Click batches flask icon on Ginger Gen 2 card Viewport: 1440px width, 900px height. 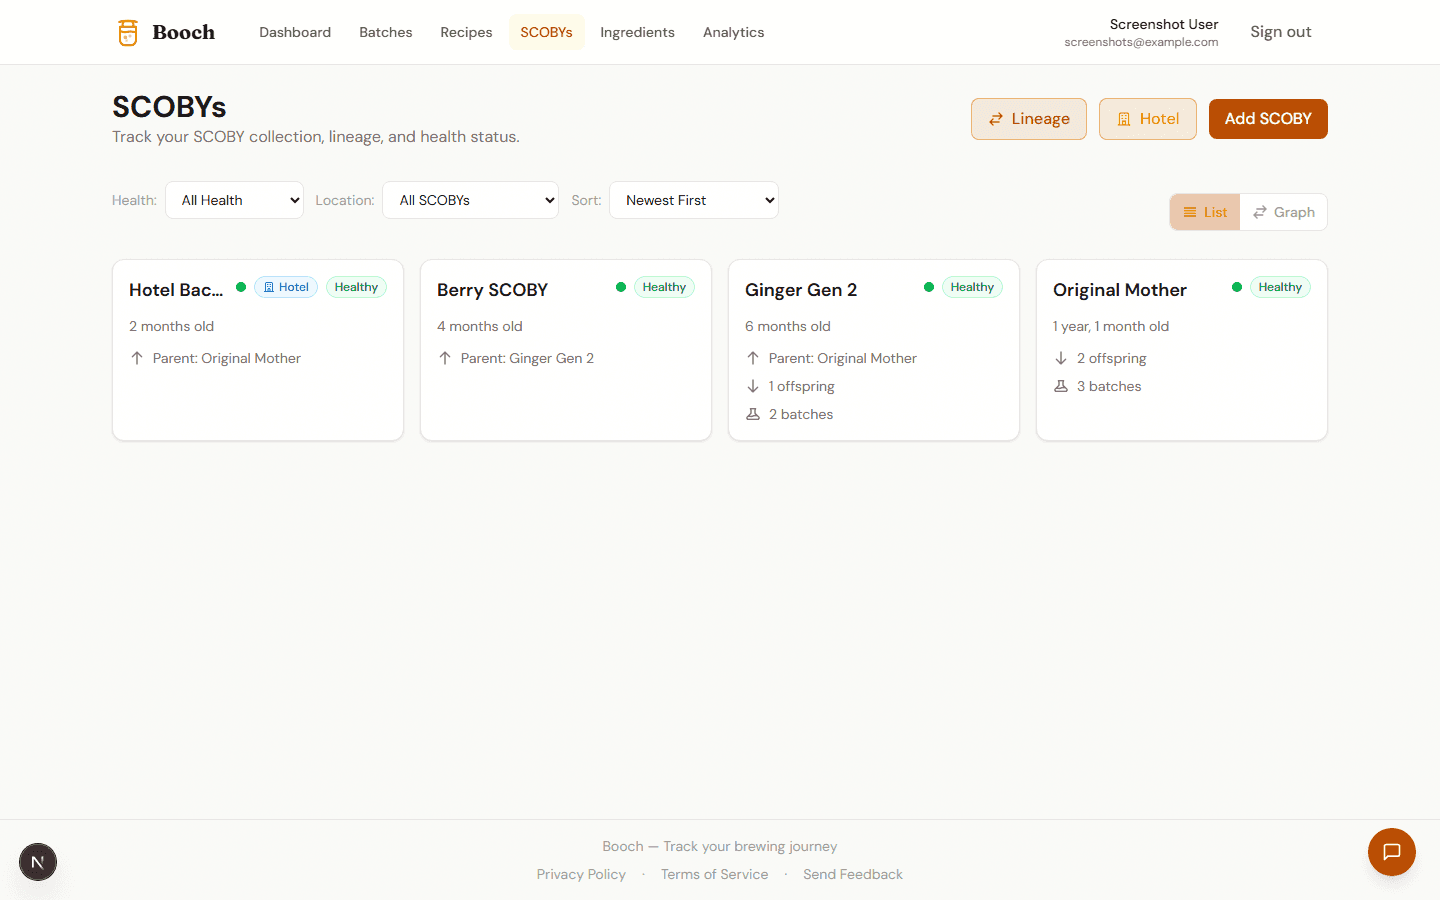tap(753, 414)
